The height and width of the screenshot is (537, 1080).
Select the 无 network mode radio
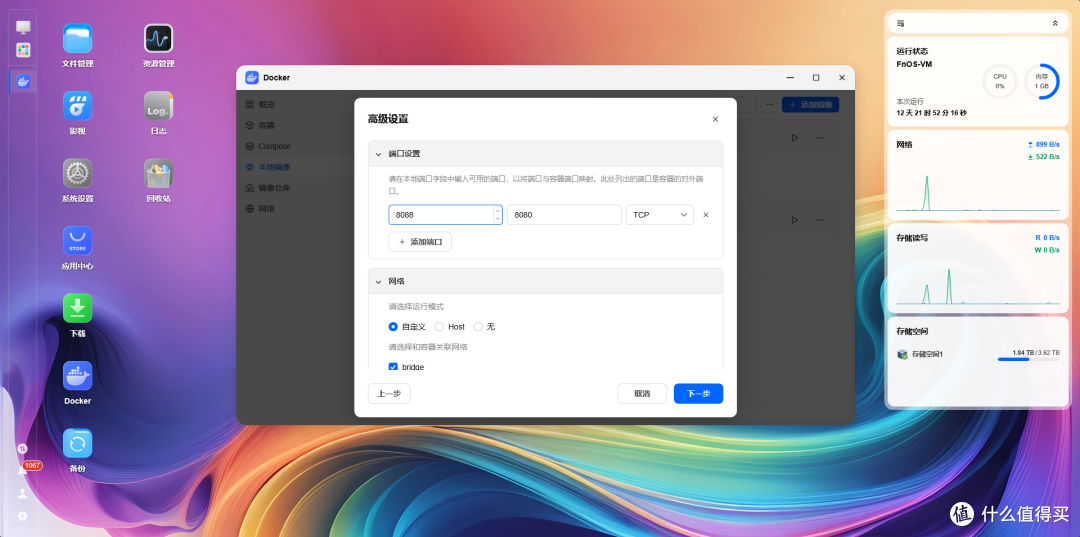click(477, 326)
